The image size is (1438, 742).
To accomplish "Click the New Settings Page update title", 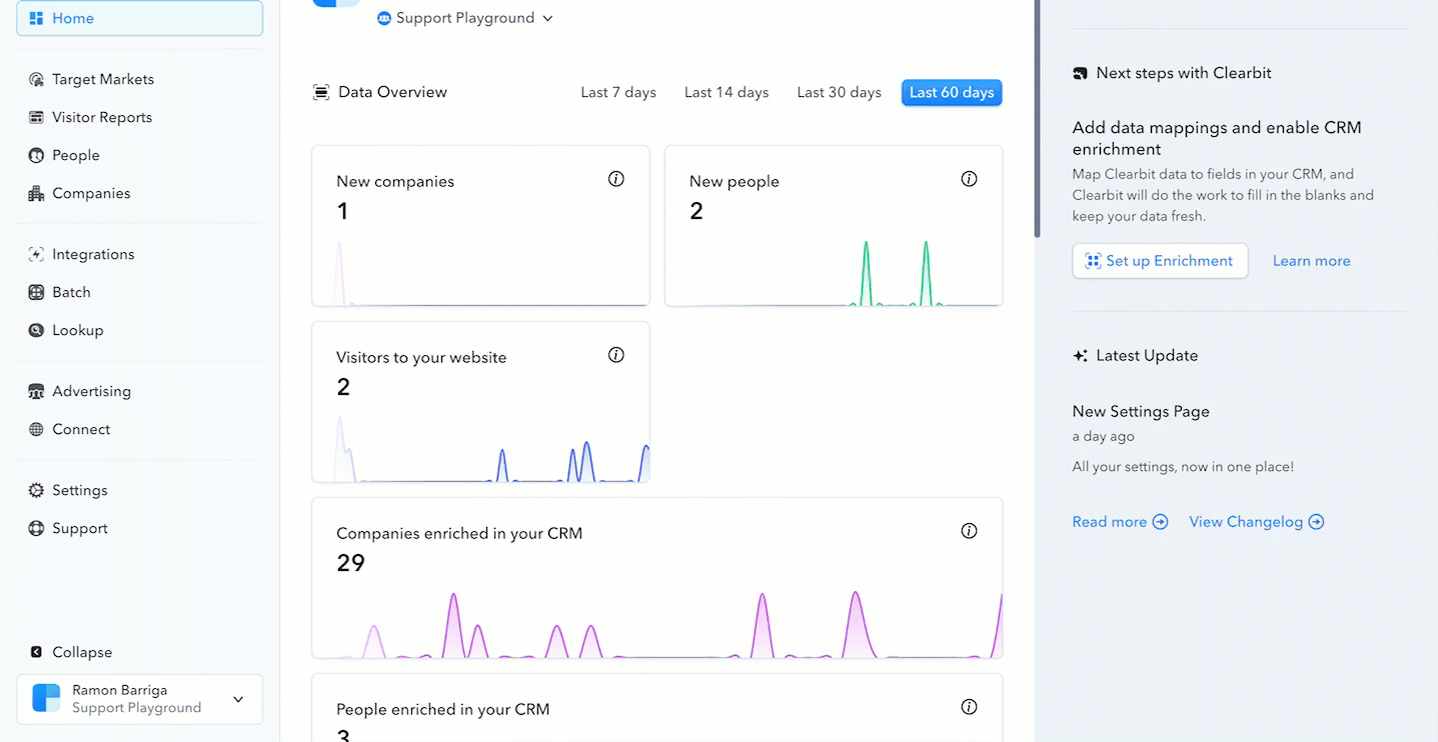I will click(1141, 411).
